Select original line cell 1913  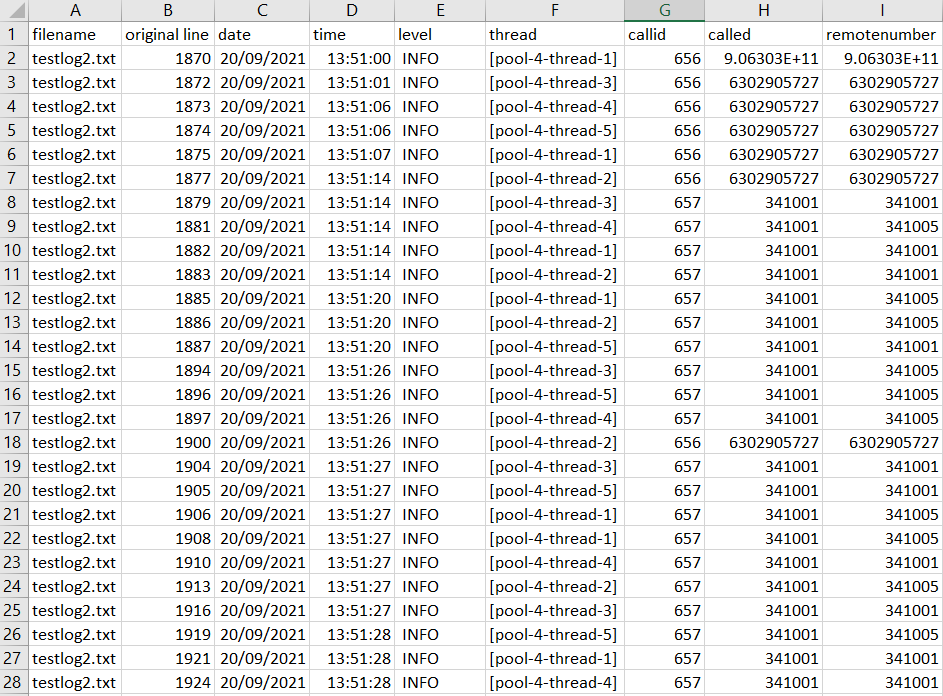168,586
